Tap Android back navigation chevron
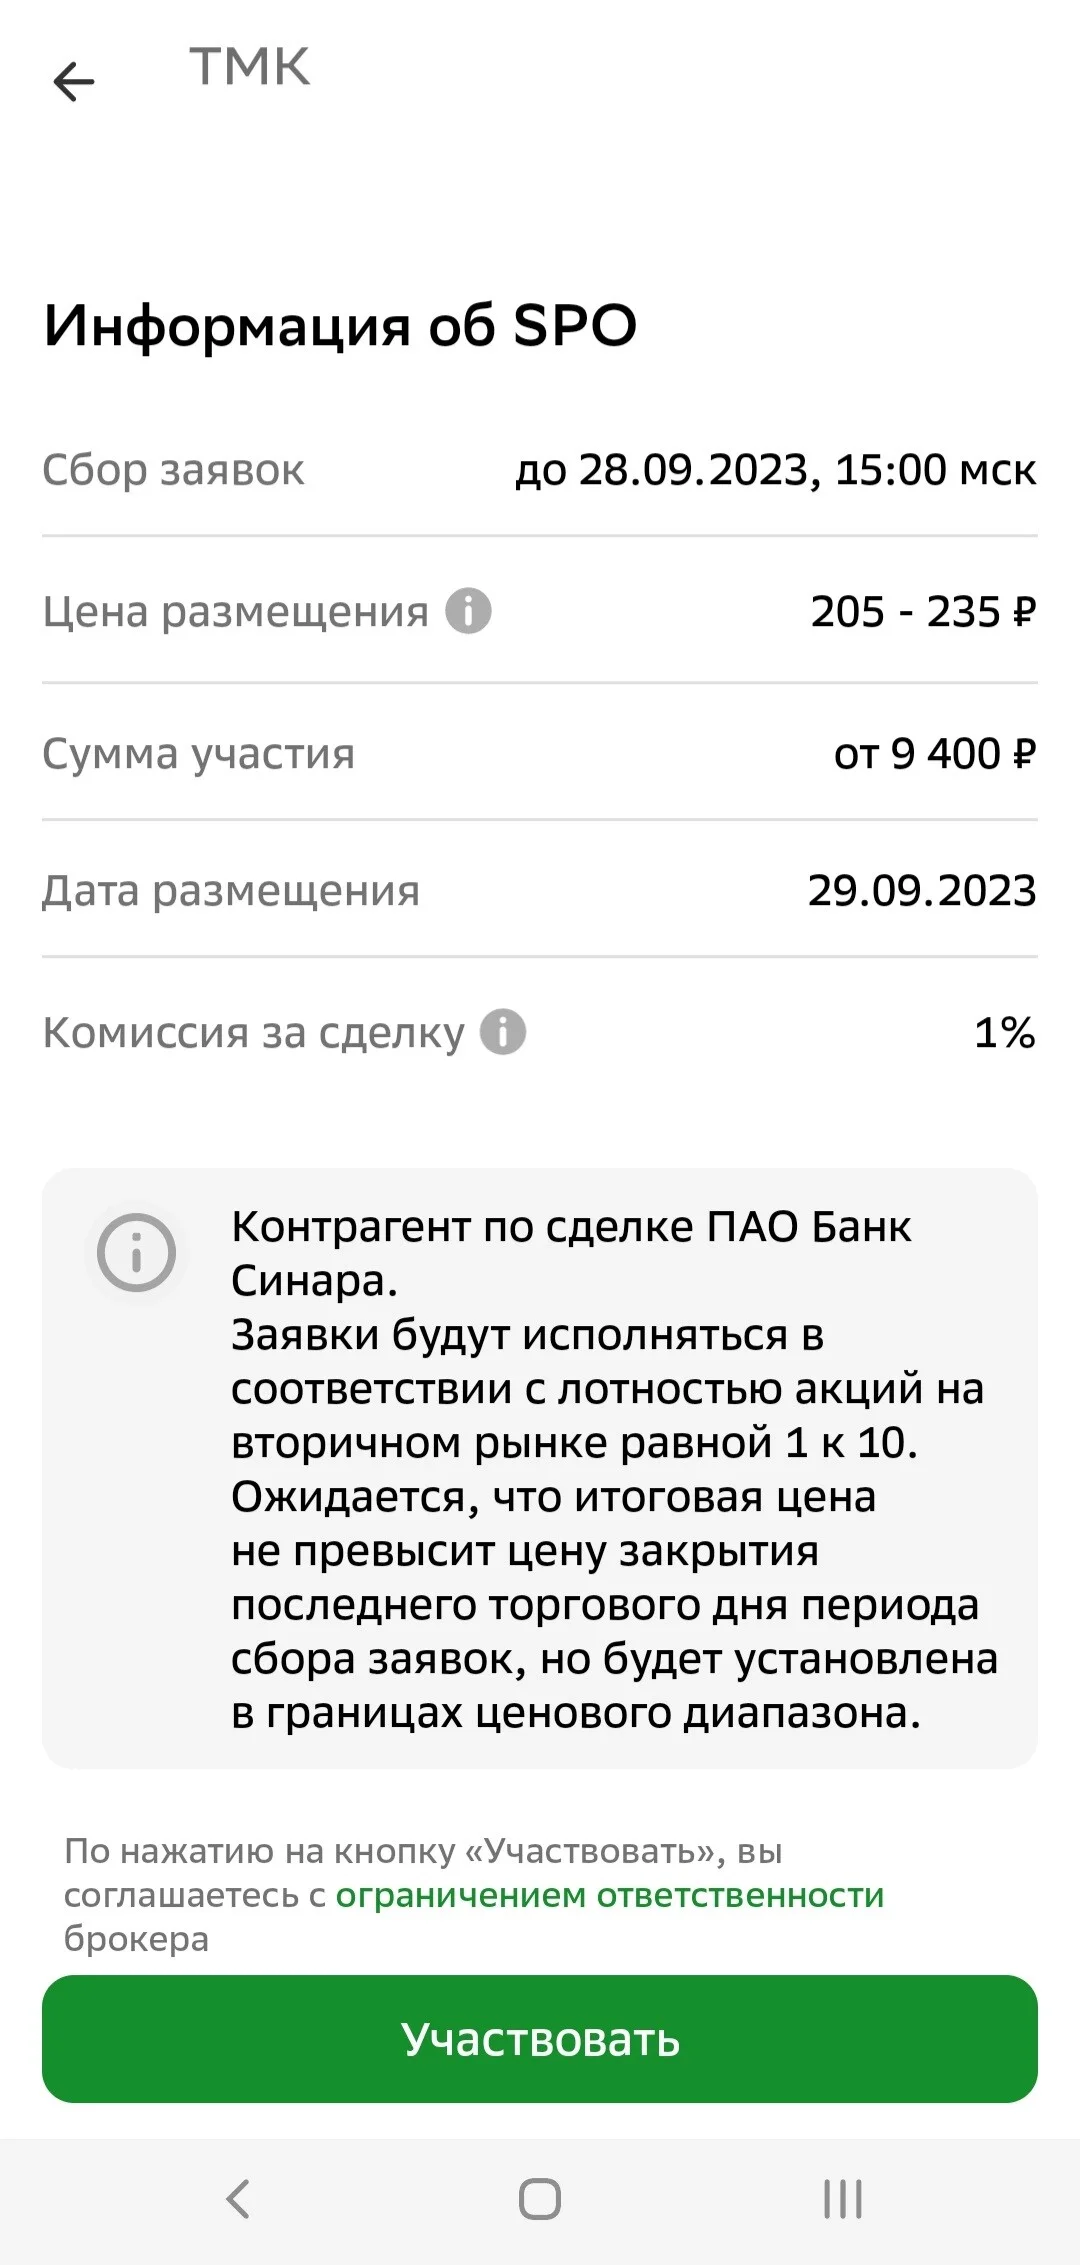Screen dimensions: 1080x2265 (238, 2199)
